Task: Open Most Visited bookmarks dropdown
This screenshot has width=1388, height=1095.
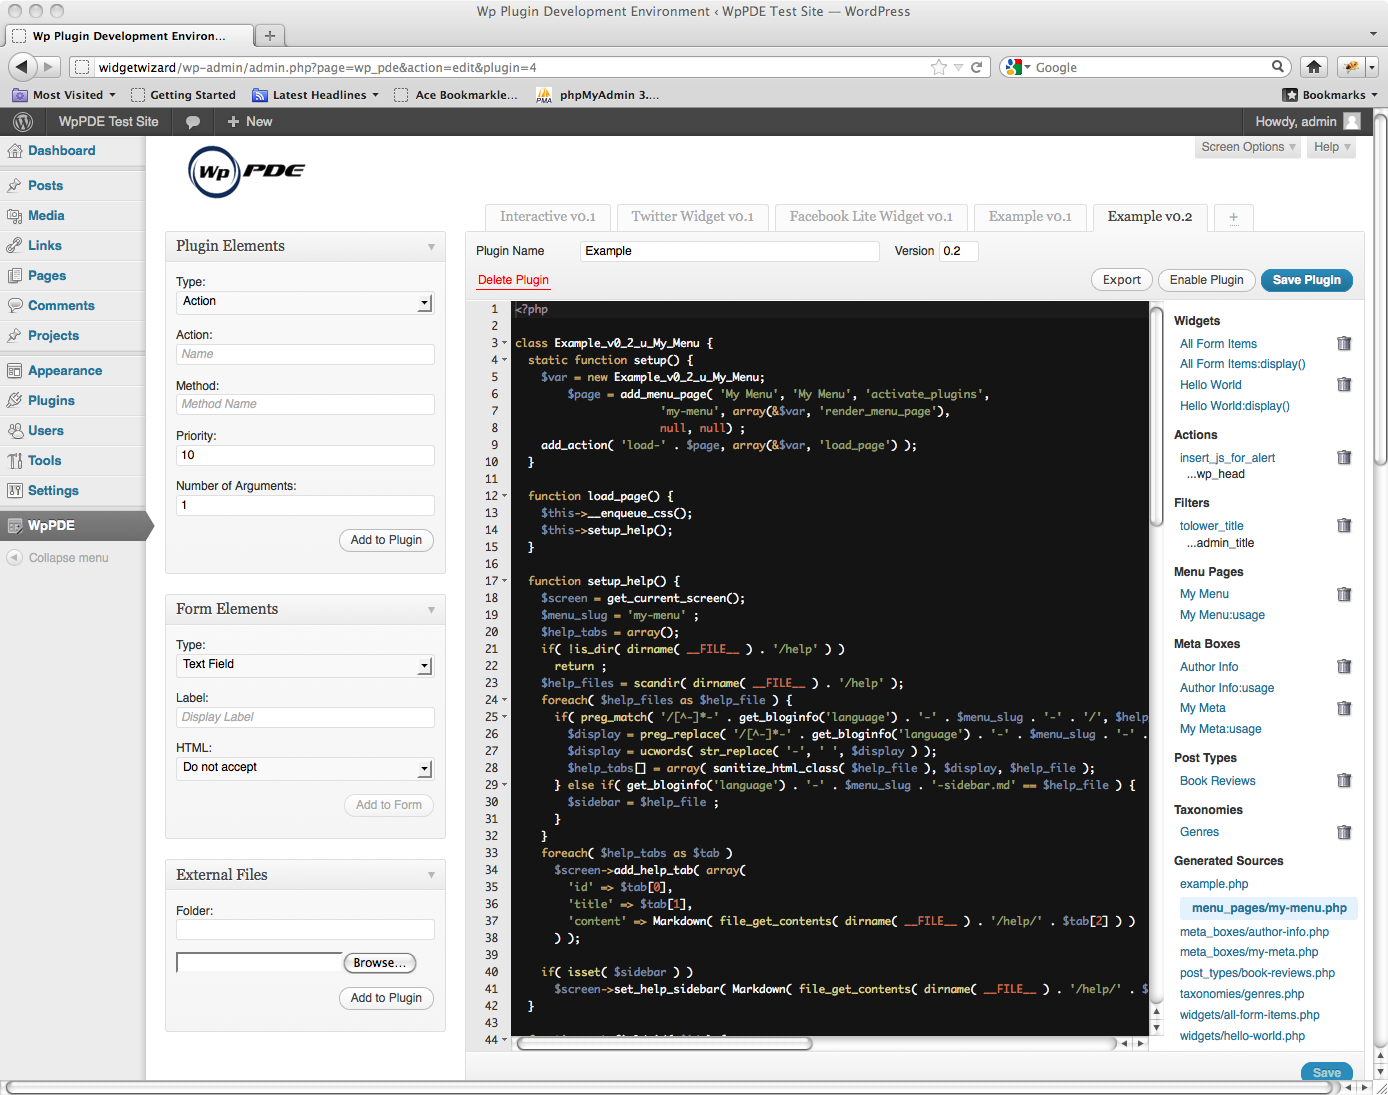Action: tap(64, 95)
